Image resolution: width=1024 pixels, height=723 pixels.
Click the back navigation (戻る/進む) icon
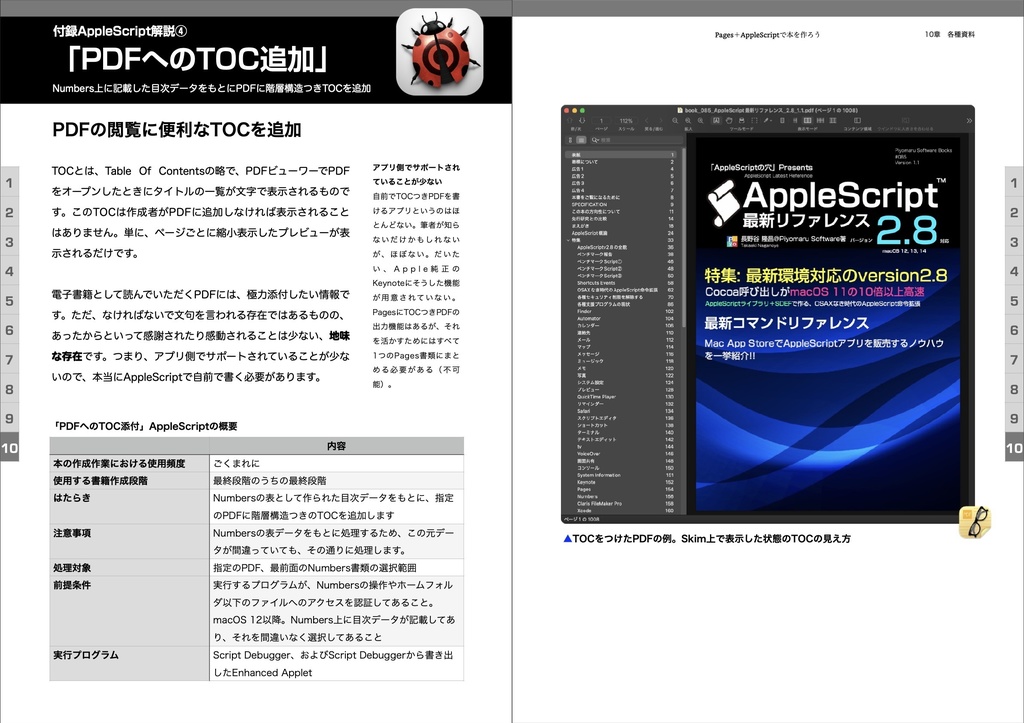(x=647, y=120)
